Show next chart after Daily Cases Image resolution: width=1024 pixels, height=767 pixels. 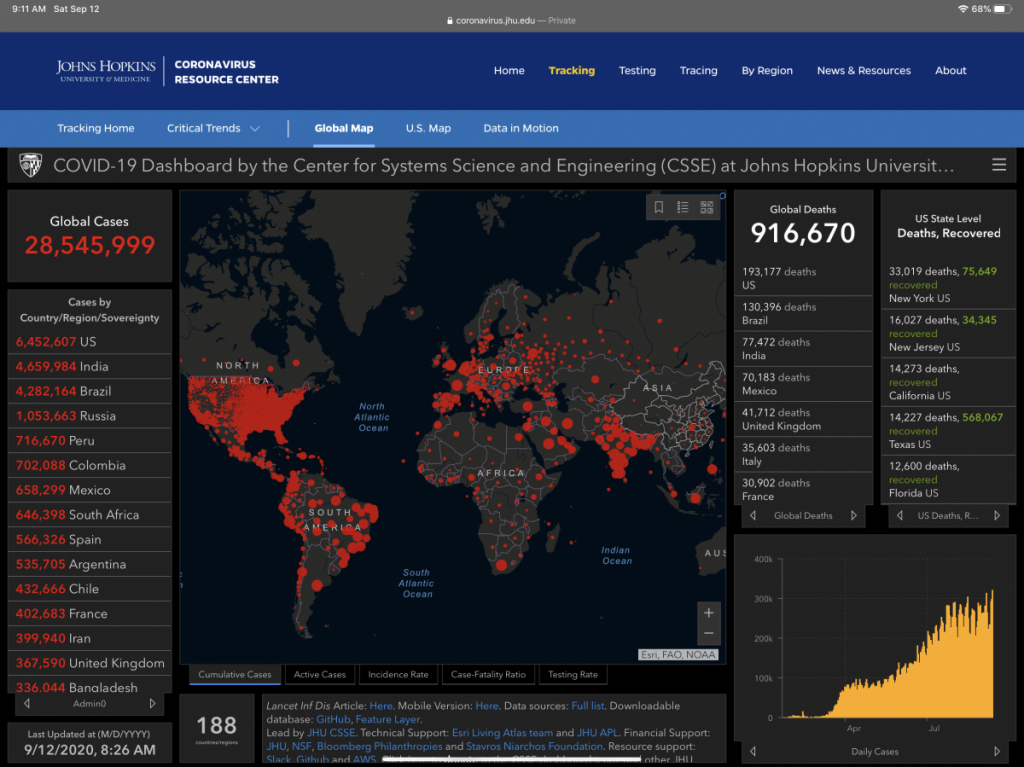997,751
